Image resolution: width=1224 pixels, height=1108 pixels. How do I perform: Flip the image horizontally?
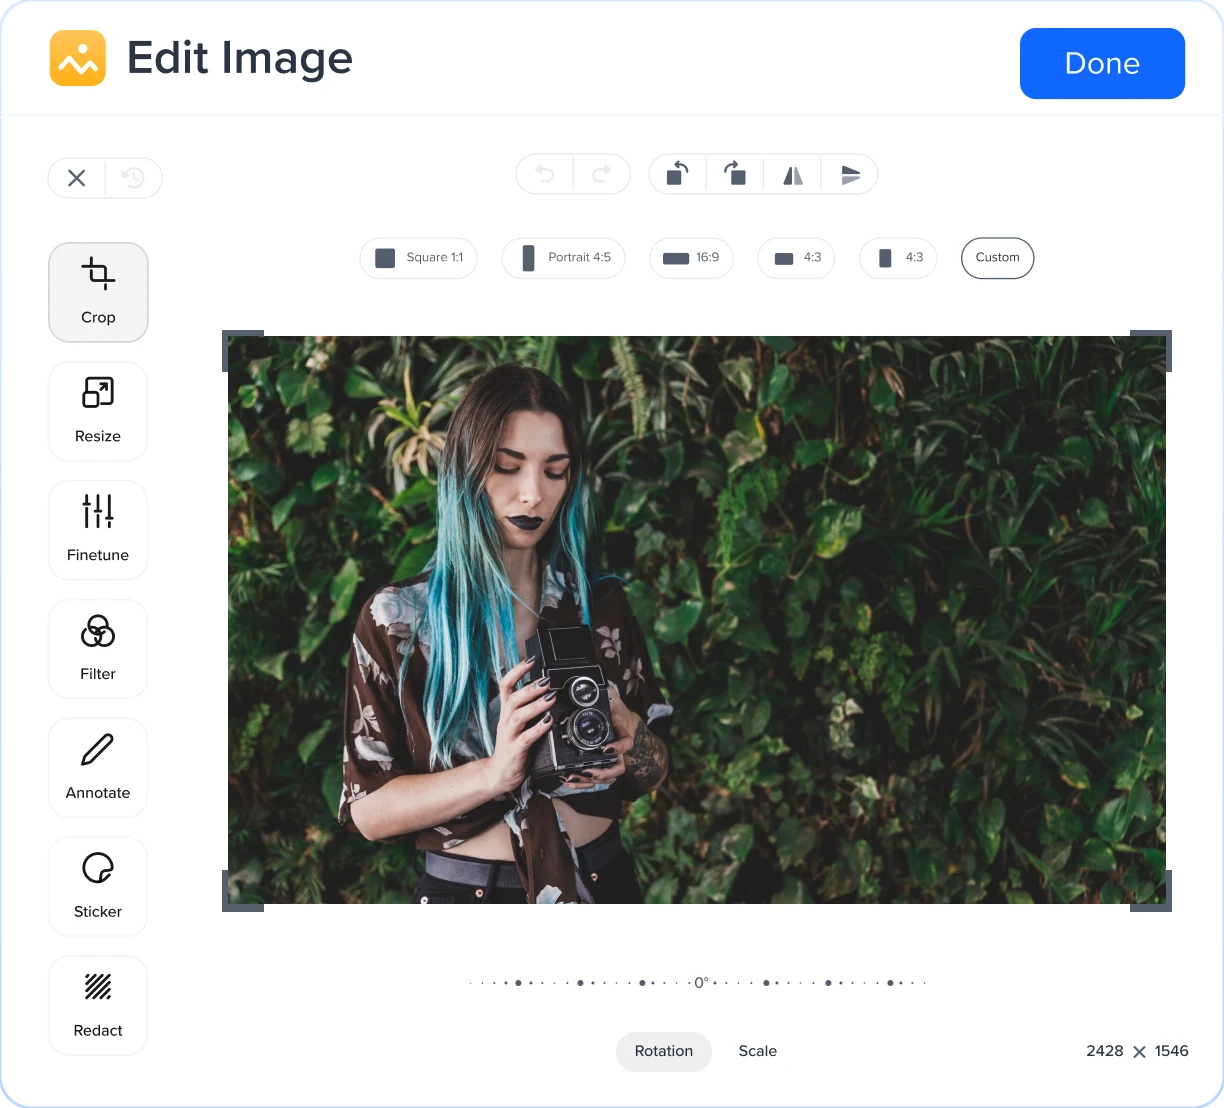[792, 174]
